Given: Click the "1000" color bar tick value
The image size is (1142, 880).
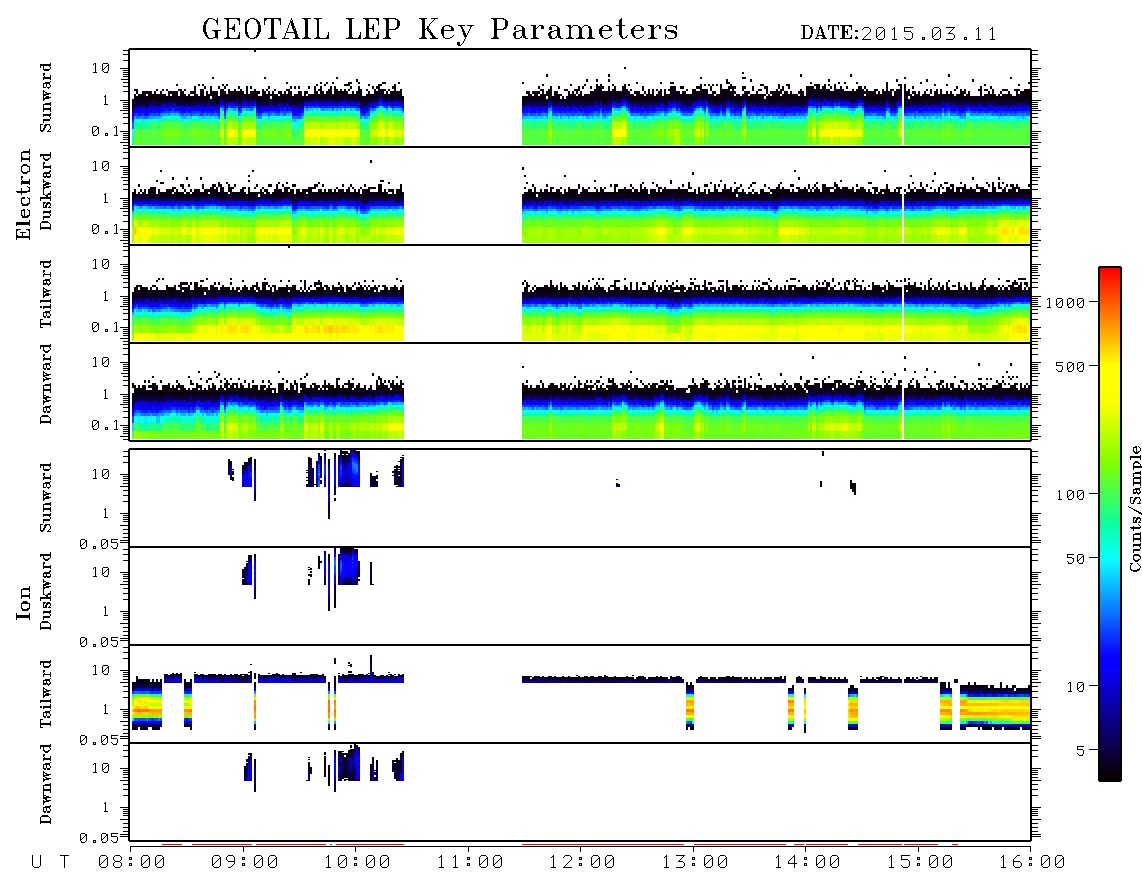Looking at the screenshot, I should coord(1065,303).
